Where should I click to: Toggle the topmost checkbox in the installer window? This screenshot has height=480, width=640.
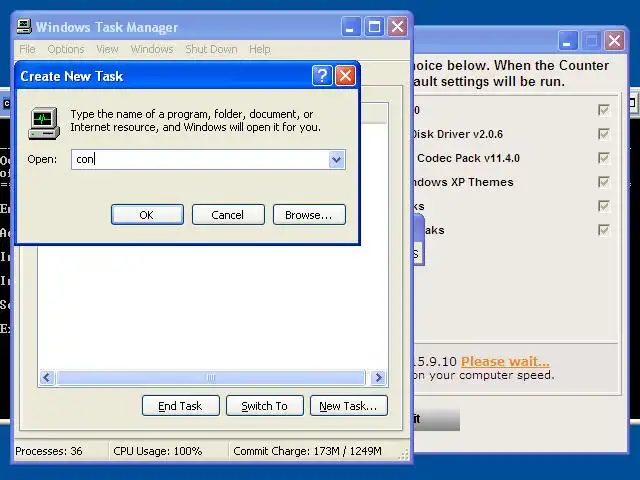point(604,110)
